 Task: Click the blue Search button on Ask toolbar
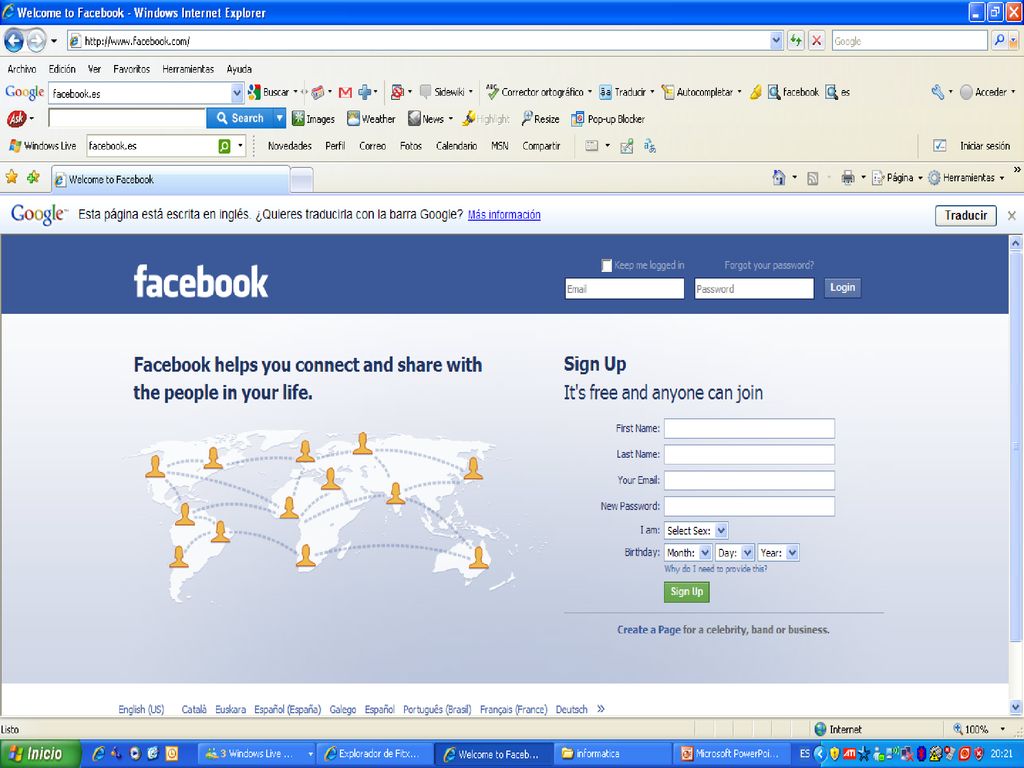point(240,118)
